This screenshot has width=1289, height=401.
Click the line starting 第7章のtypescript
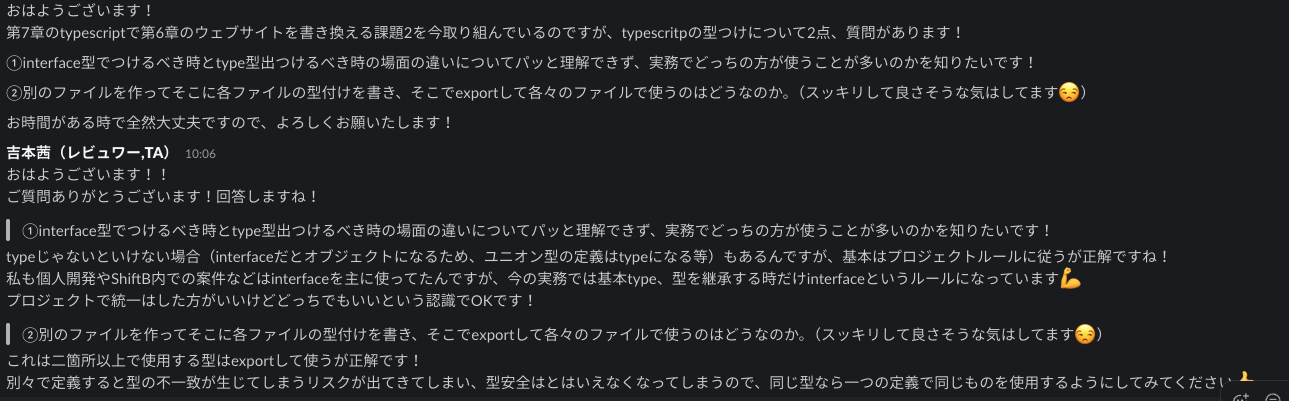[490, 33]
